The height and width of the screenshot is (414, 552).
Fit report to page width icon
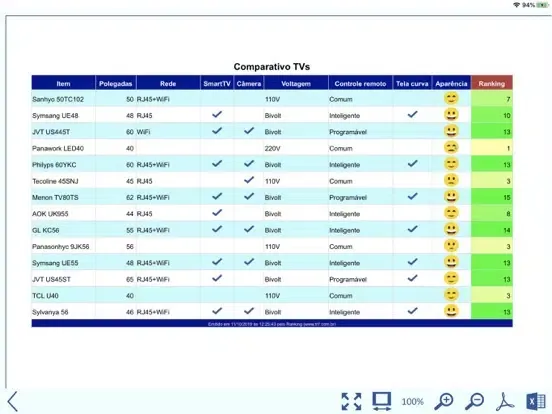(x=382, y=401)
